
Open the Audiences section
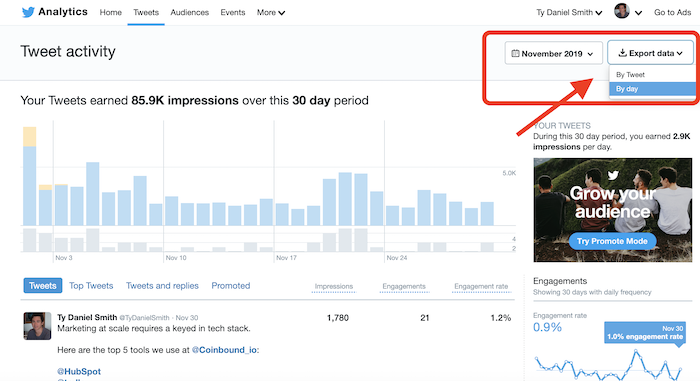click(189, 13)
